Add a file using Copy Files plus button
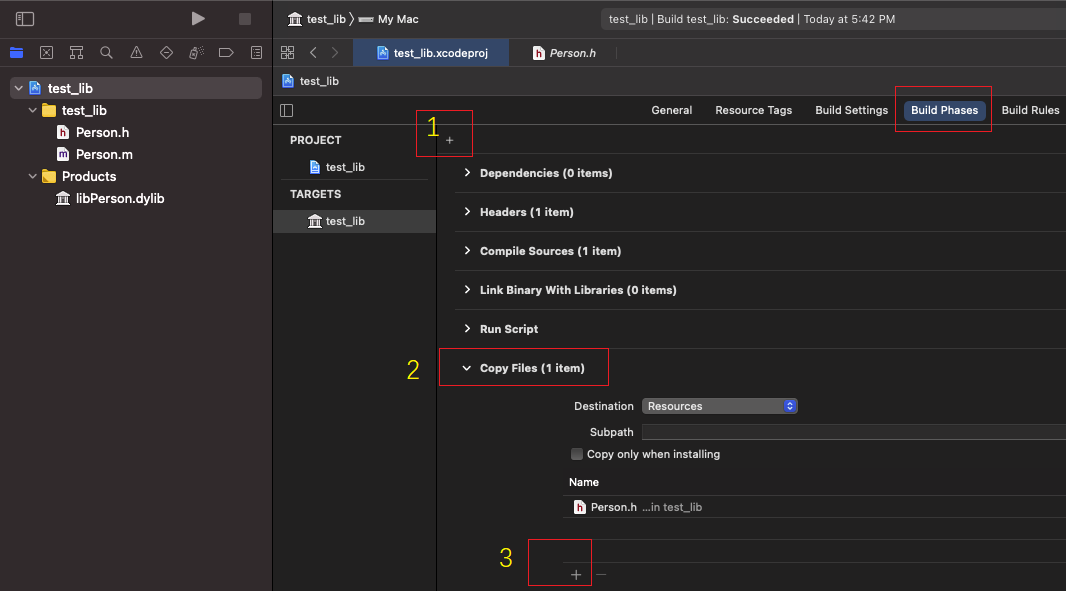 [576, 575]
